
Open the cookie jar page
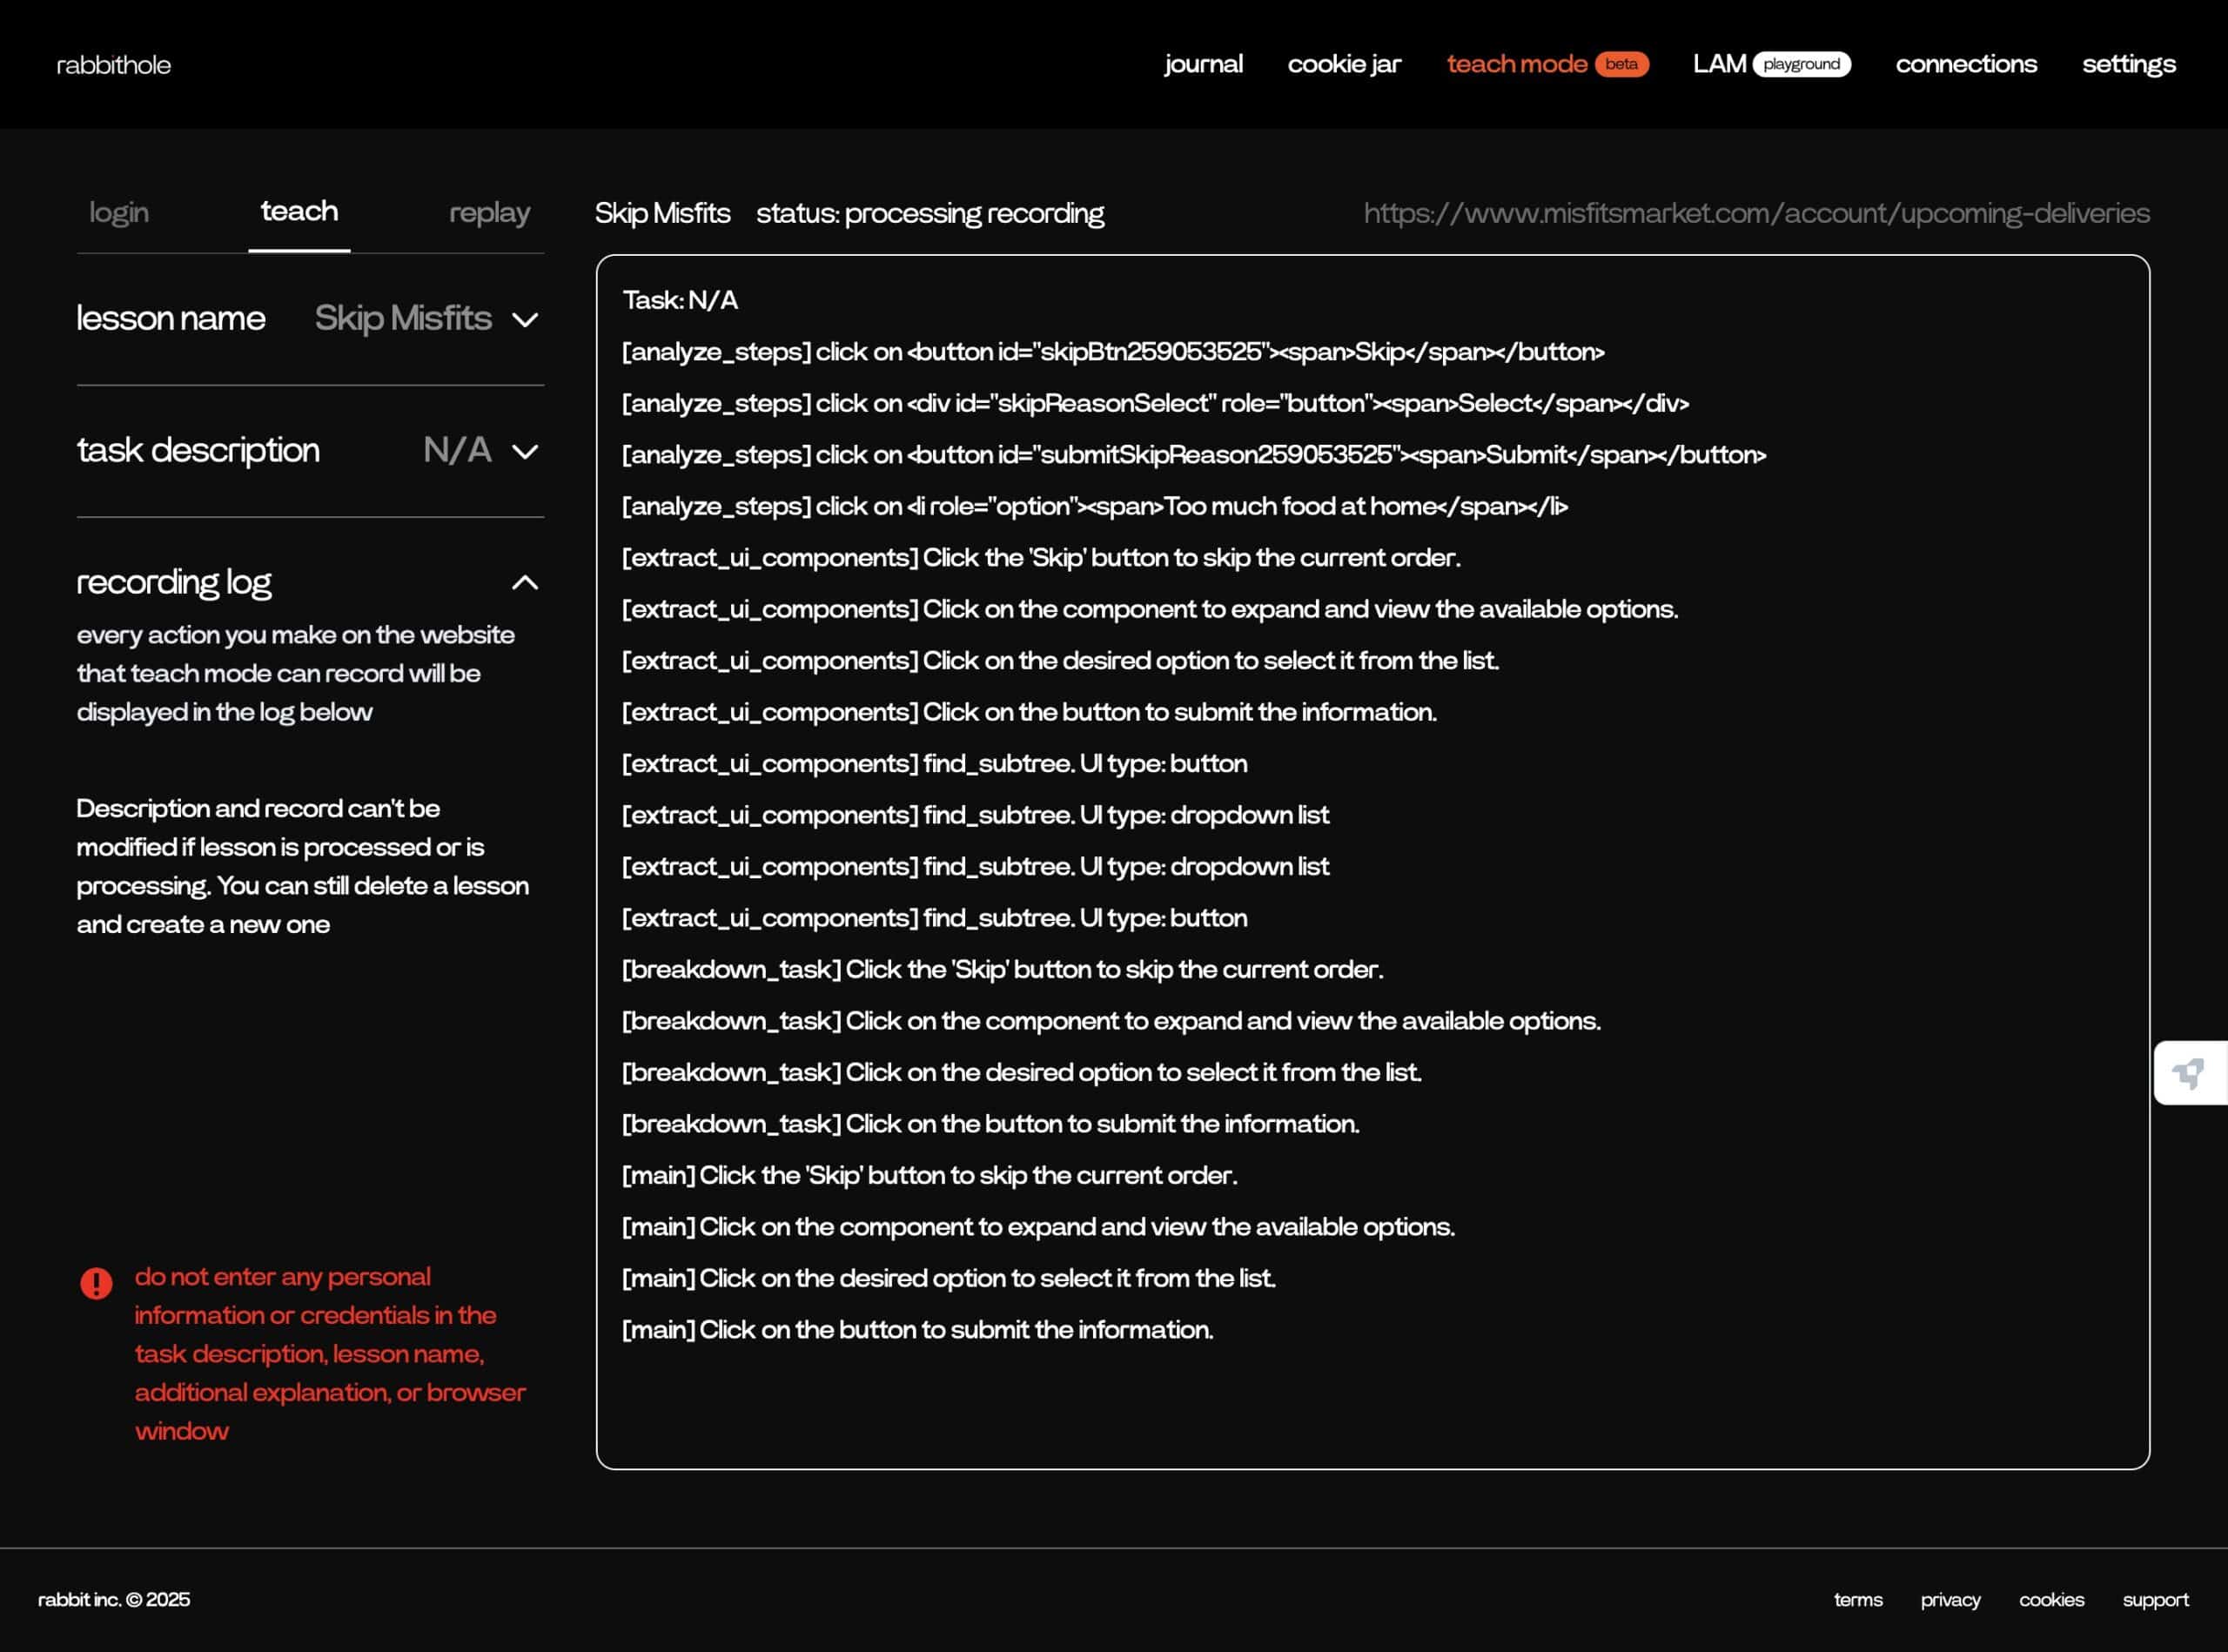pyautogui.click(x=1344, y=64)
